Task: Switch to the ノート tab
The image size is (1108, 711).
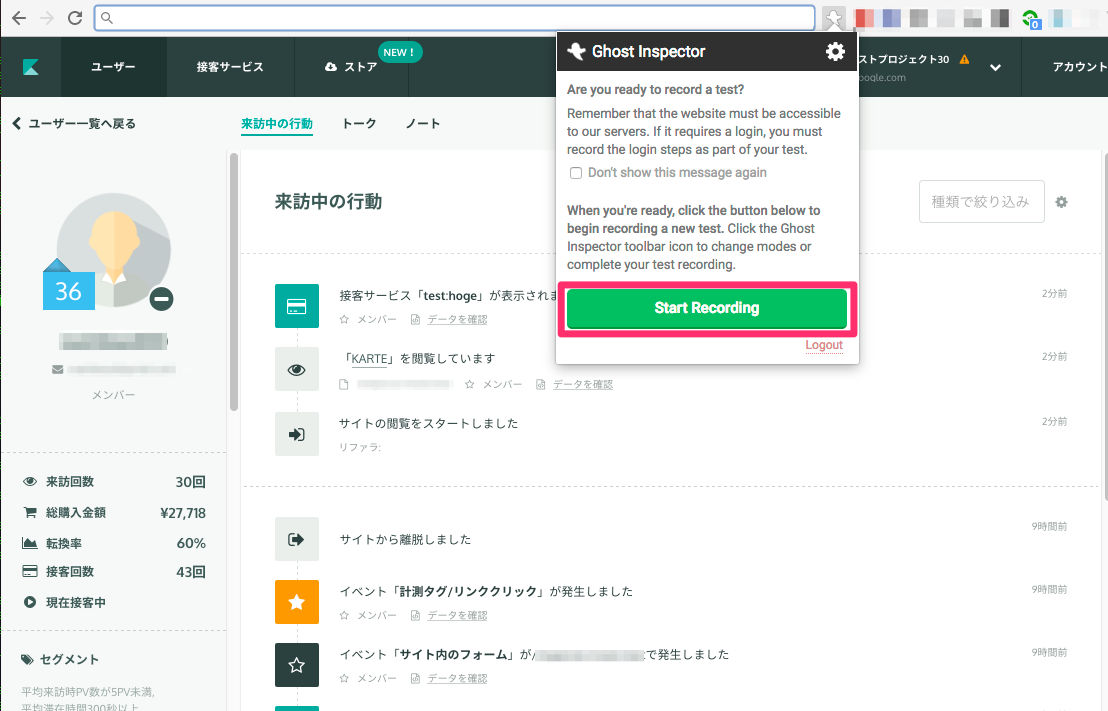Action: 423,124
